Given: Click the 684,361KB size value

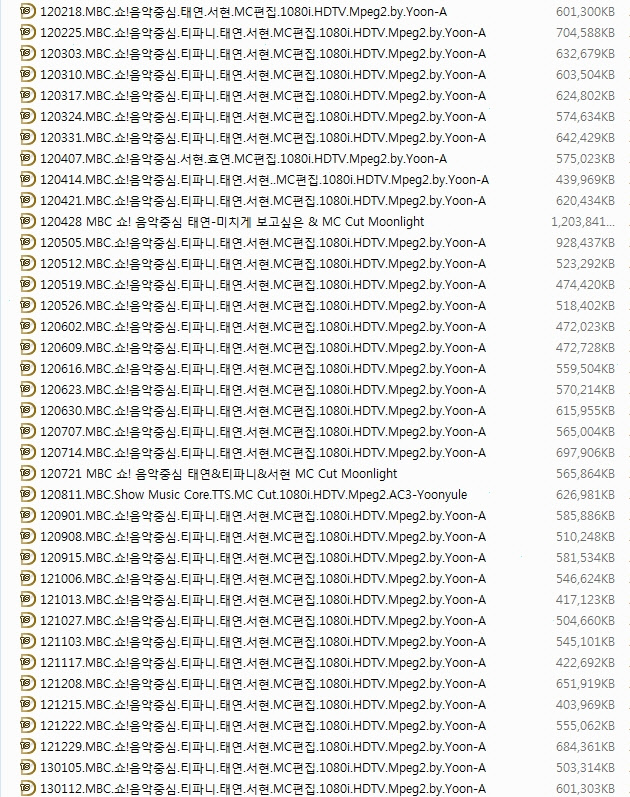Looking at the screenshot, I should point(585,747).
